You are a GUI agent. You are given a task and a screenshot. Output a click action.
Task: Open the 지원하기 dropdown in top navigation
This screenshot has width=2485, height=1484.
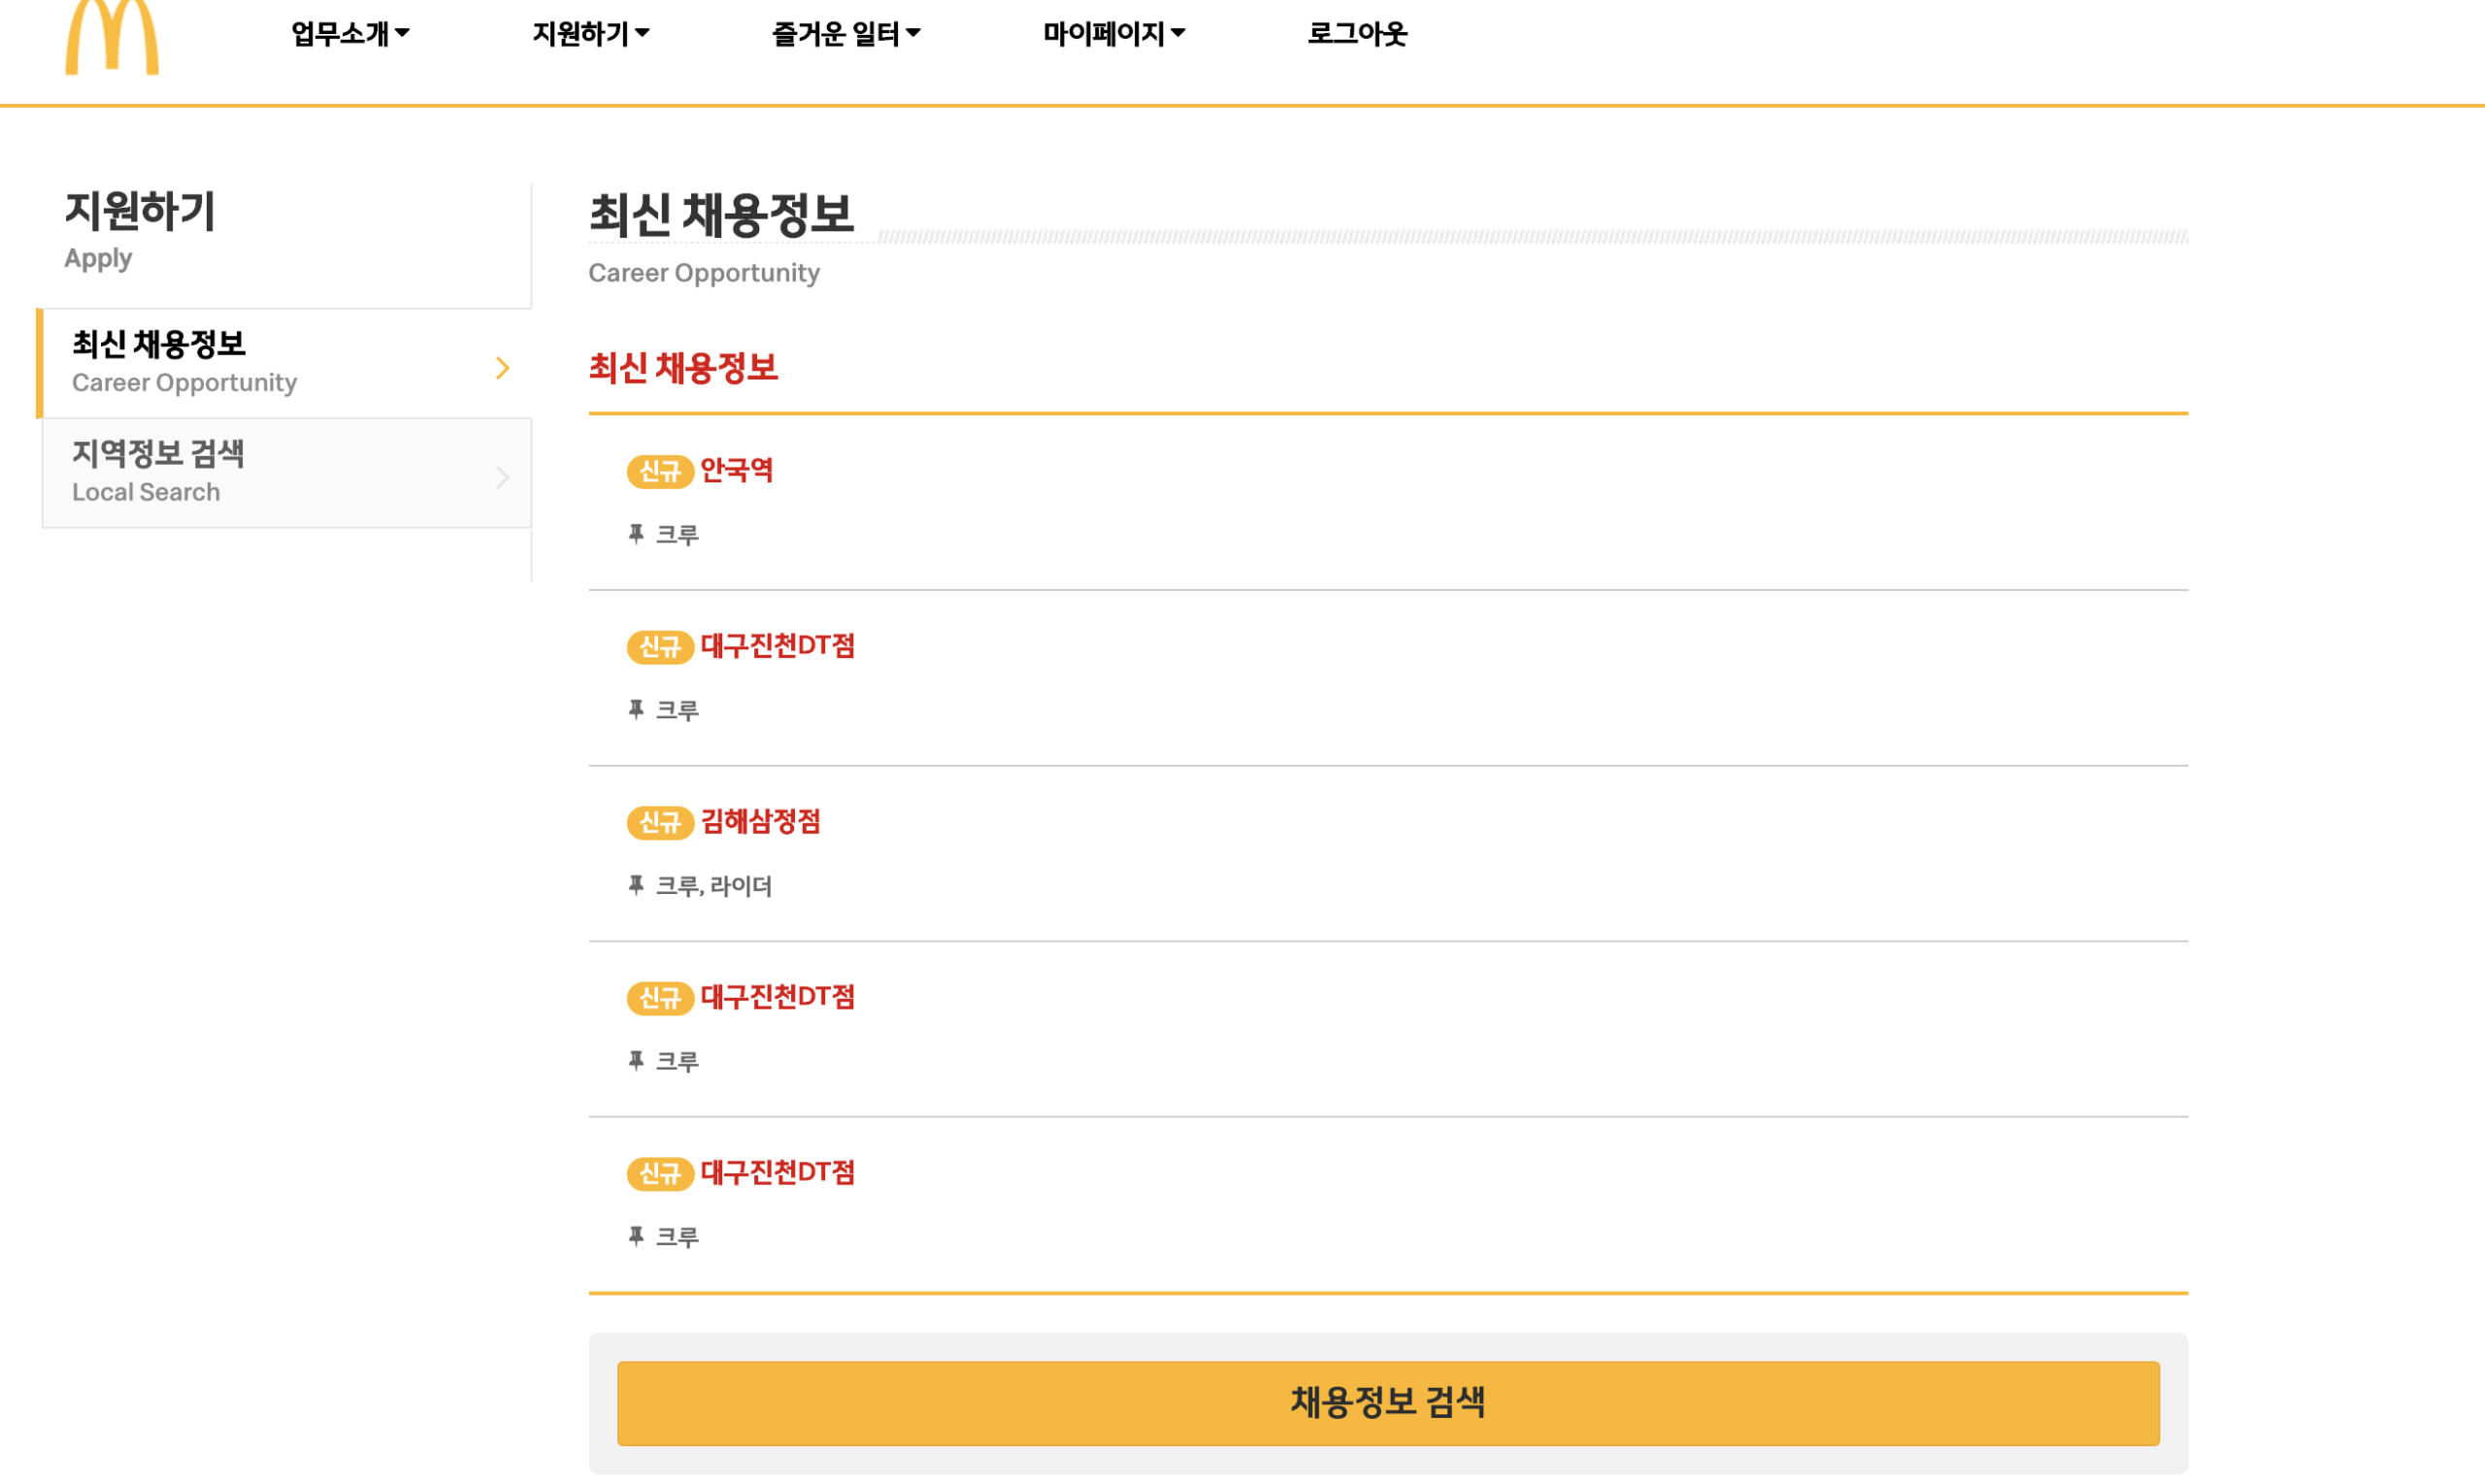tap(590, 34)
